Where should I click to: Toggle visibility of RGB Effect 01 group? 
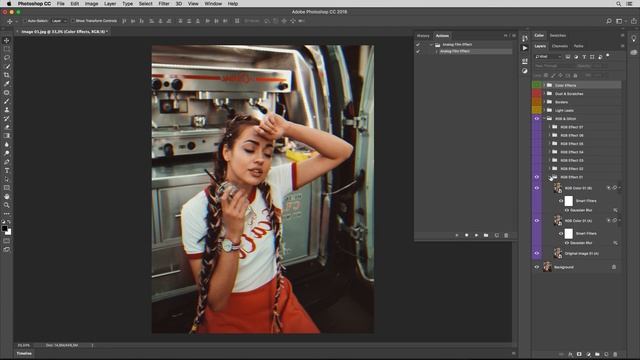click(x=537, y=177)
